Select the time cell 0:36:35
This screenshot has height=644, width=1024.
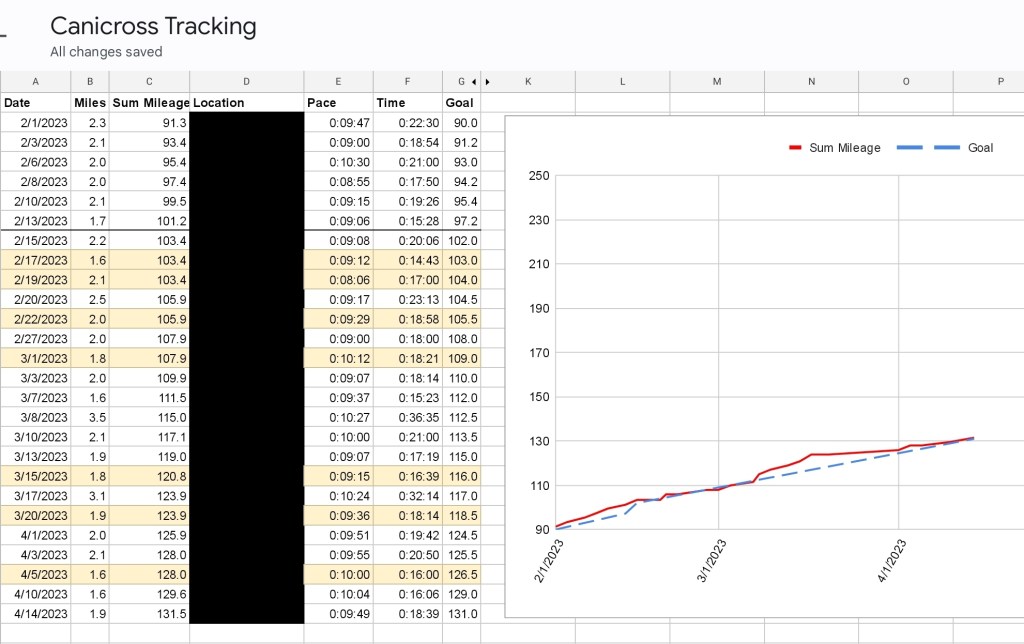[407, 417]
